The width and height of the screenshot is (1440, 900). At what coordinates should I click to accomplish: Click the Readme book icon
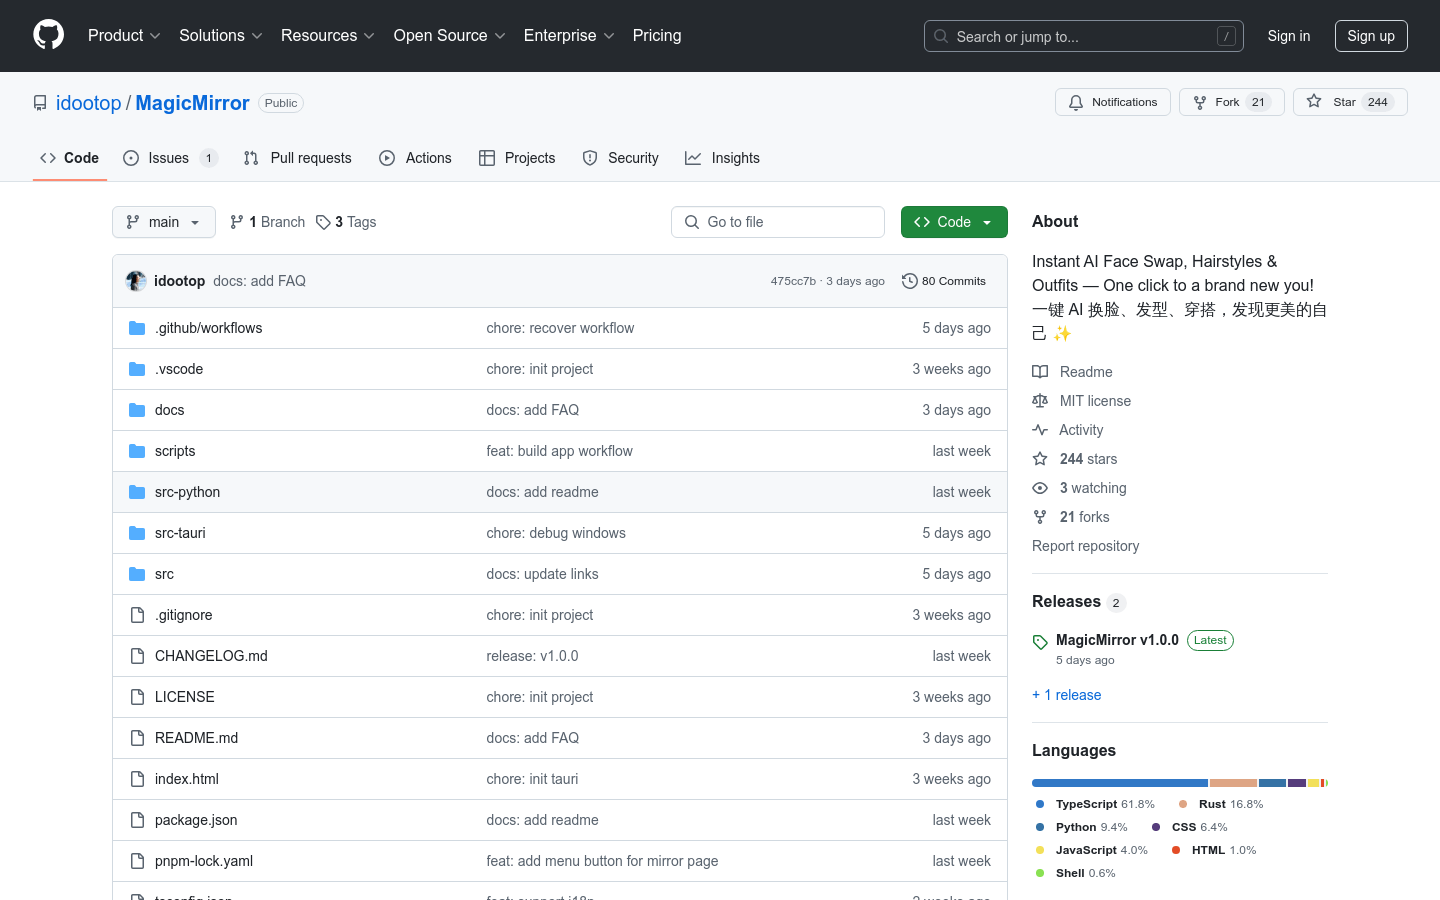tap(1040, 372)
